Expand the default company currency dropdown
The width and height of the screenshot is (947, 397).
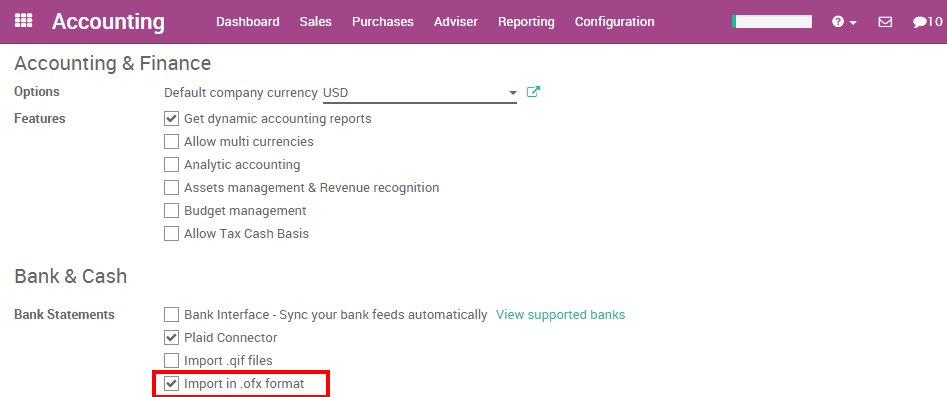[x=513, y=93]
